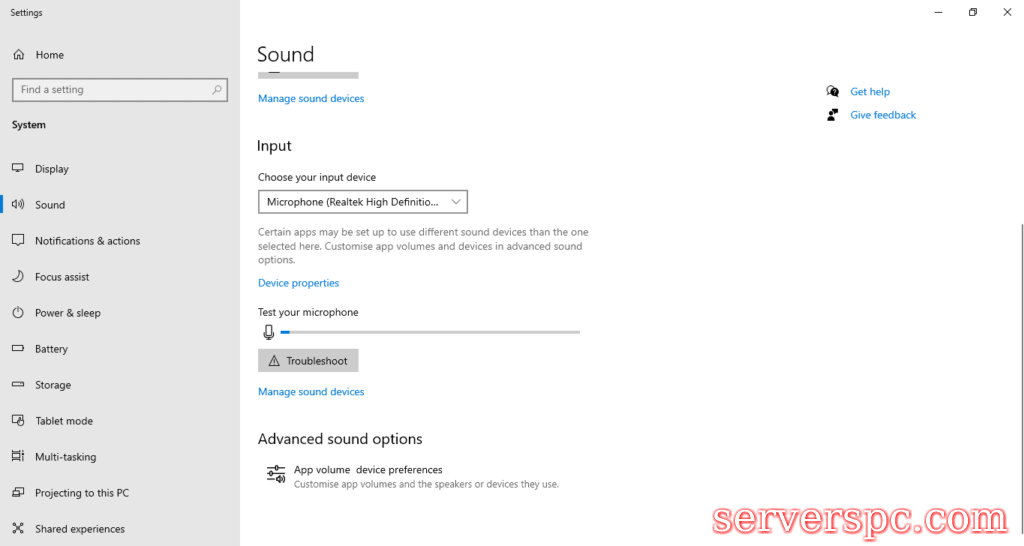Open the Get help link
1024x546 pixels.
point(869,92)
